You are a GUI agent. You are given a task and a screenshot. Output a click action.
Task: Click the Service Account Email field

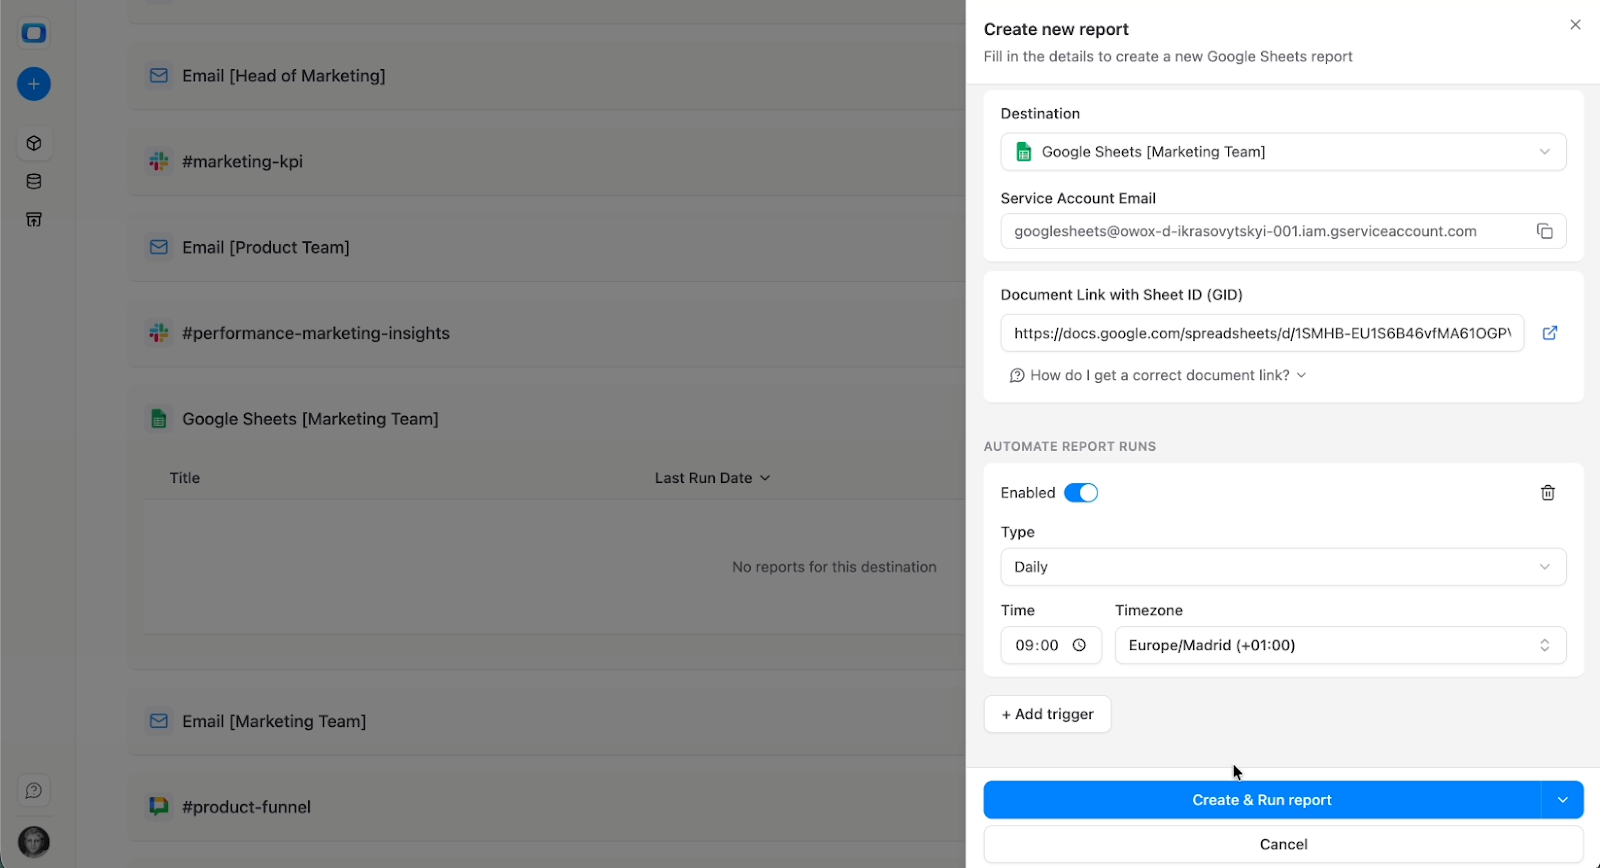click(1283, 231)
